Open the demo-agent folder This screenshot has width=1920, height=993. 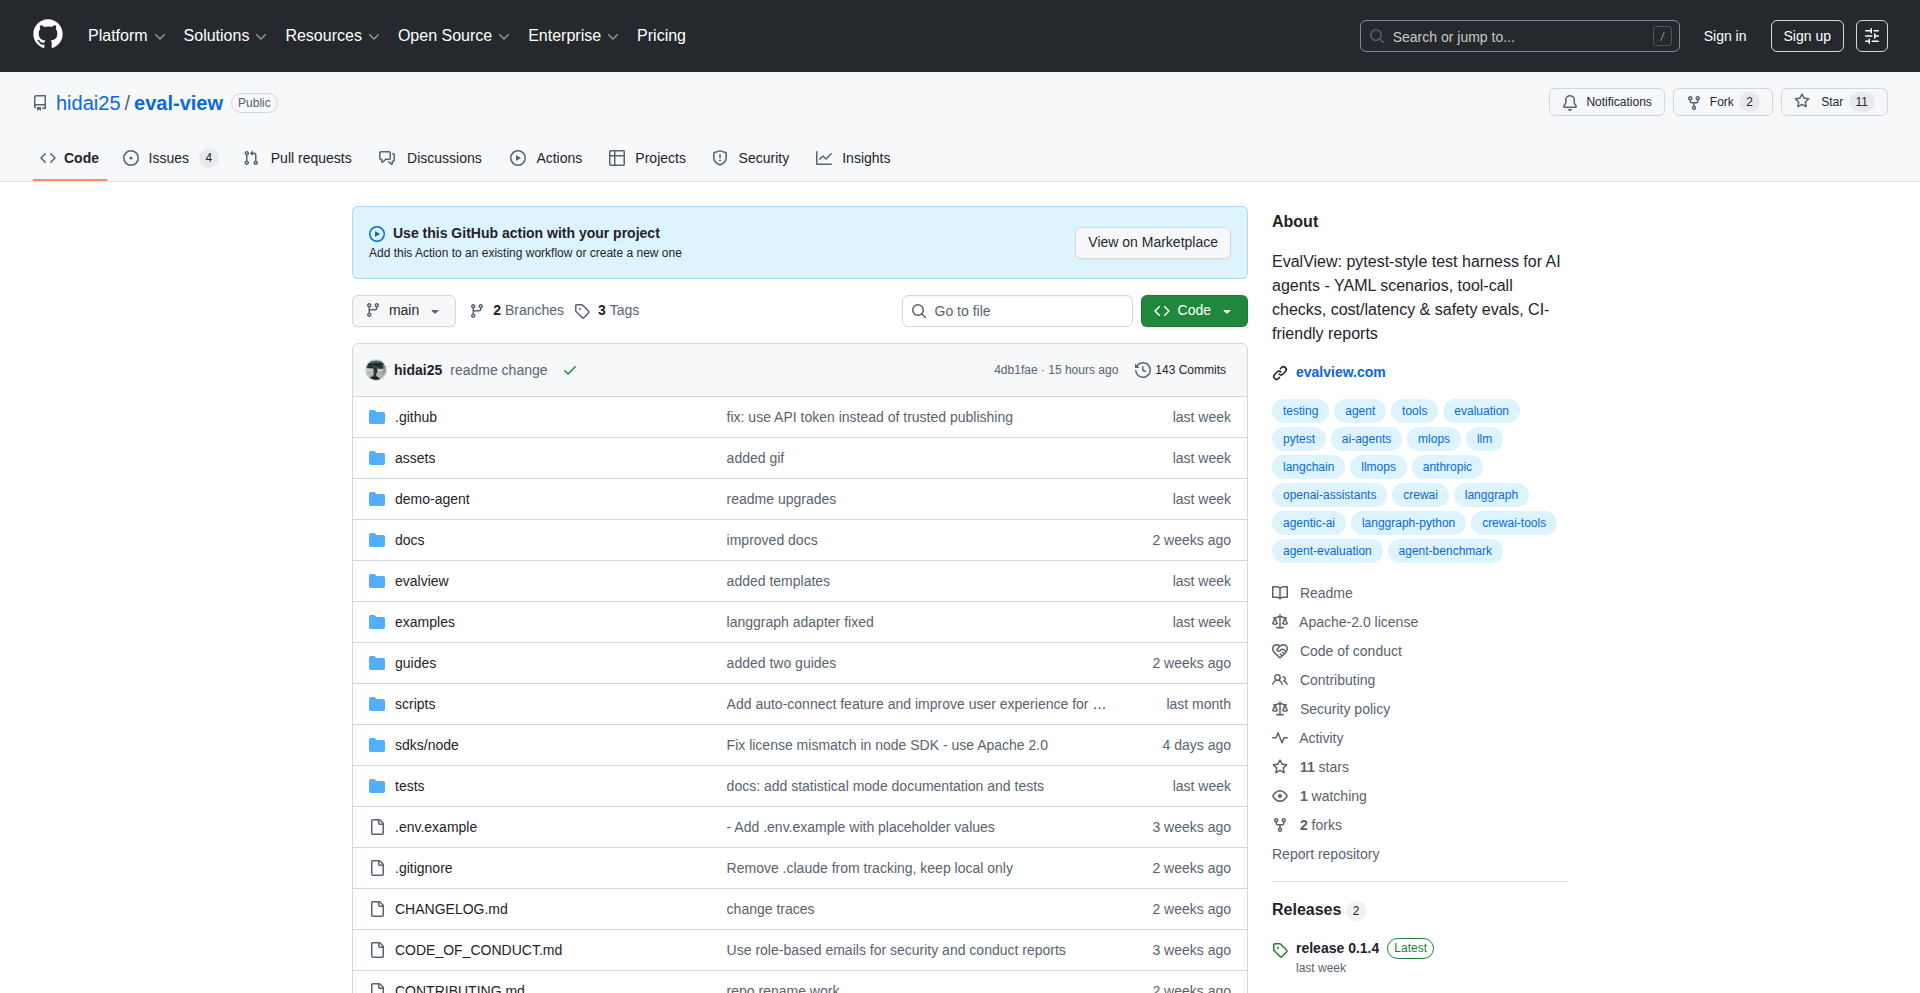(432, 499)
